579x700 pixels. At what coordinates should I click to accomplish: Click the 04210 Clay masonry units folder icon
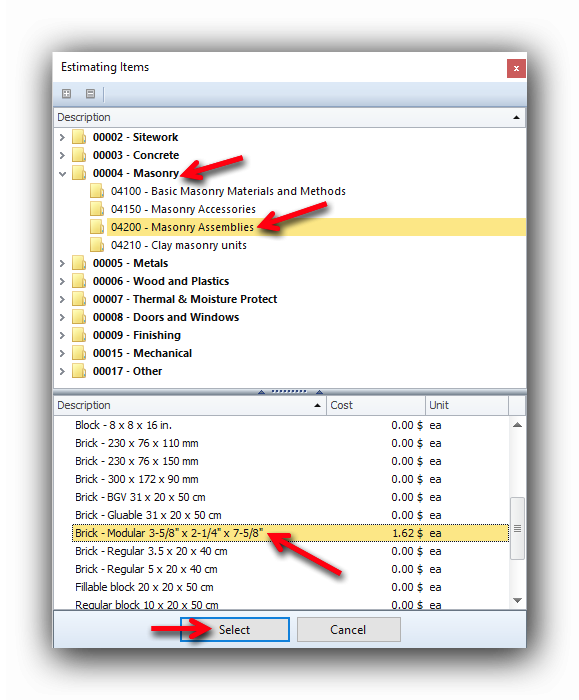tap(97, 245)
